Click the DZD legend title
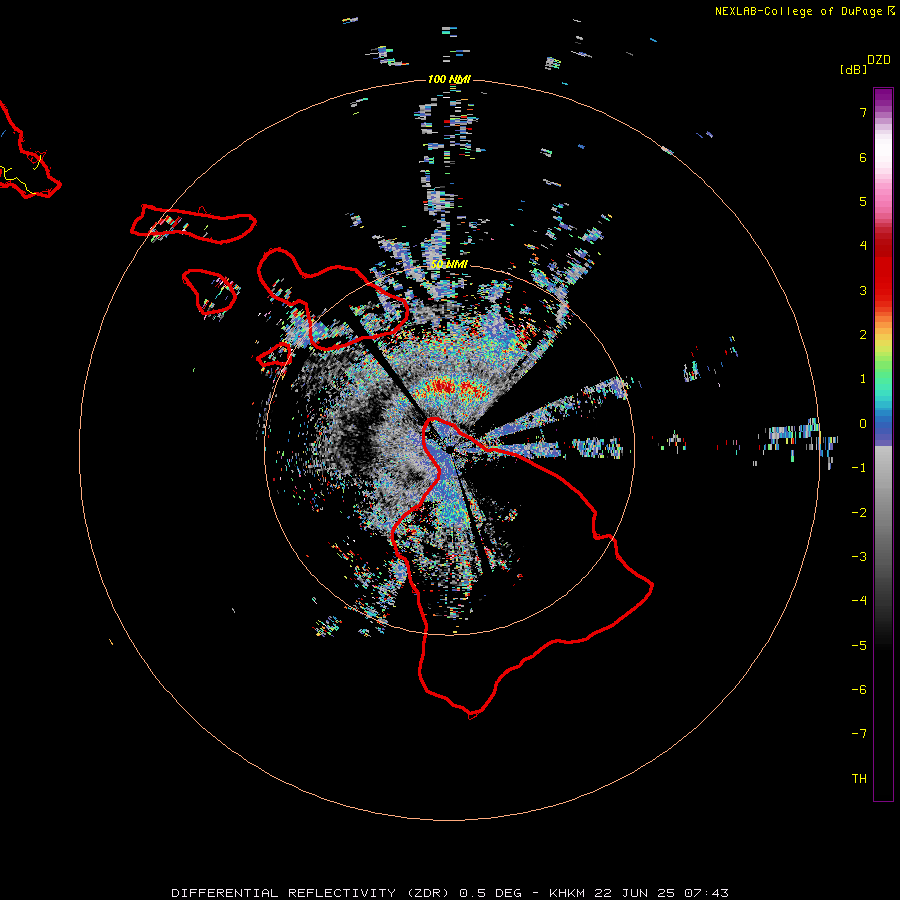Screen dimensions: 900x900 point(879,60)
